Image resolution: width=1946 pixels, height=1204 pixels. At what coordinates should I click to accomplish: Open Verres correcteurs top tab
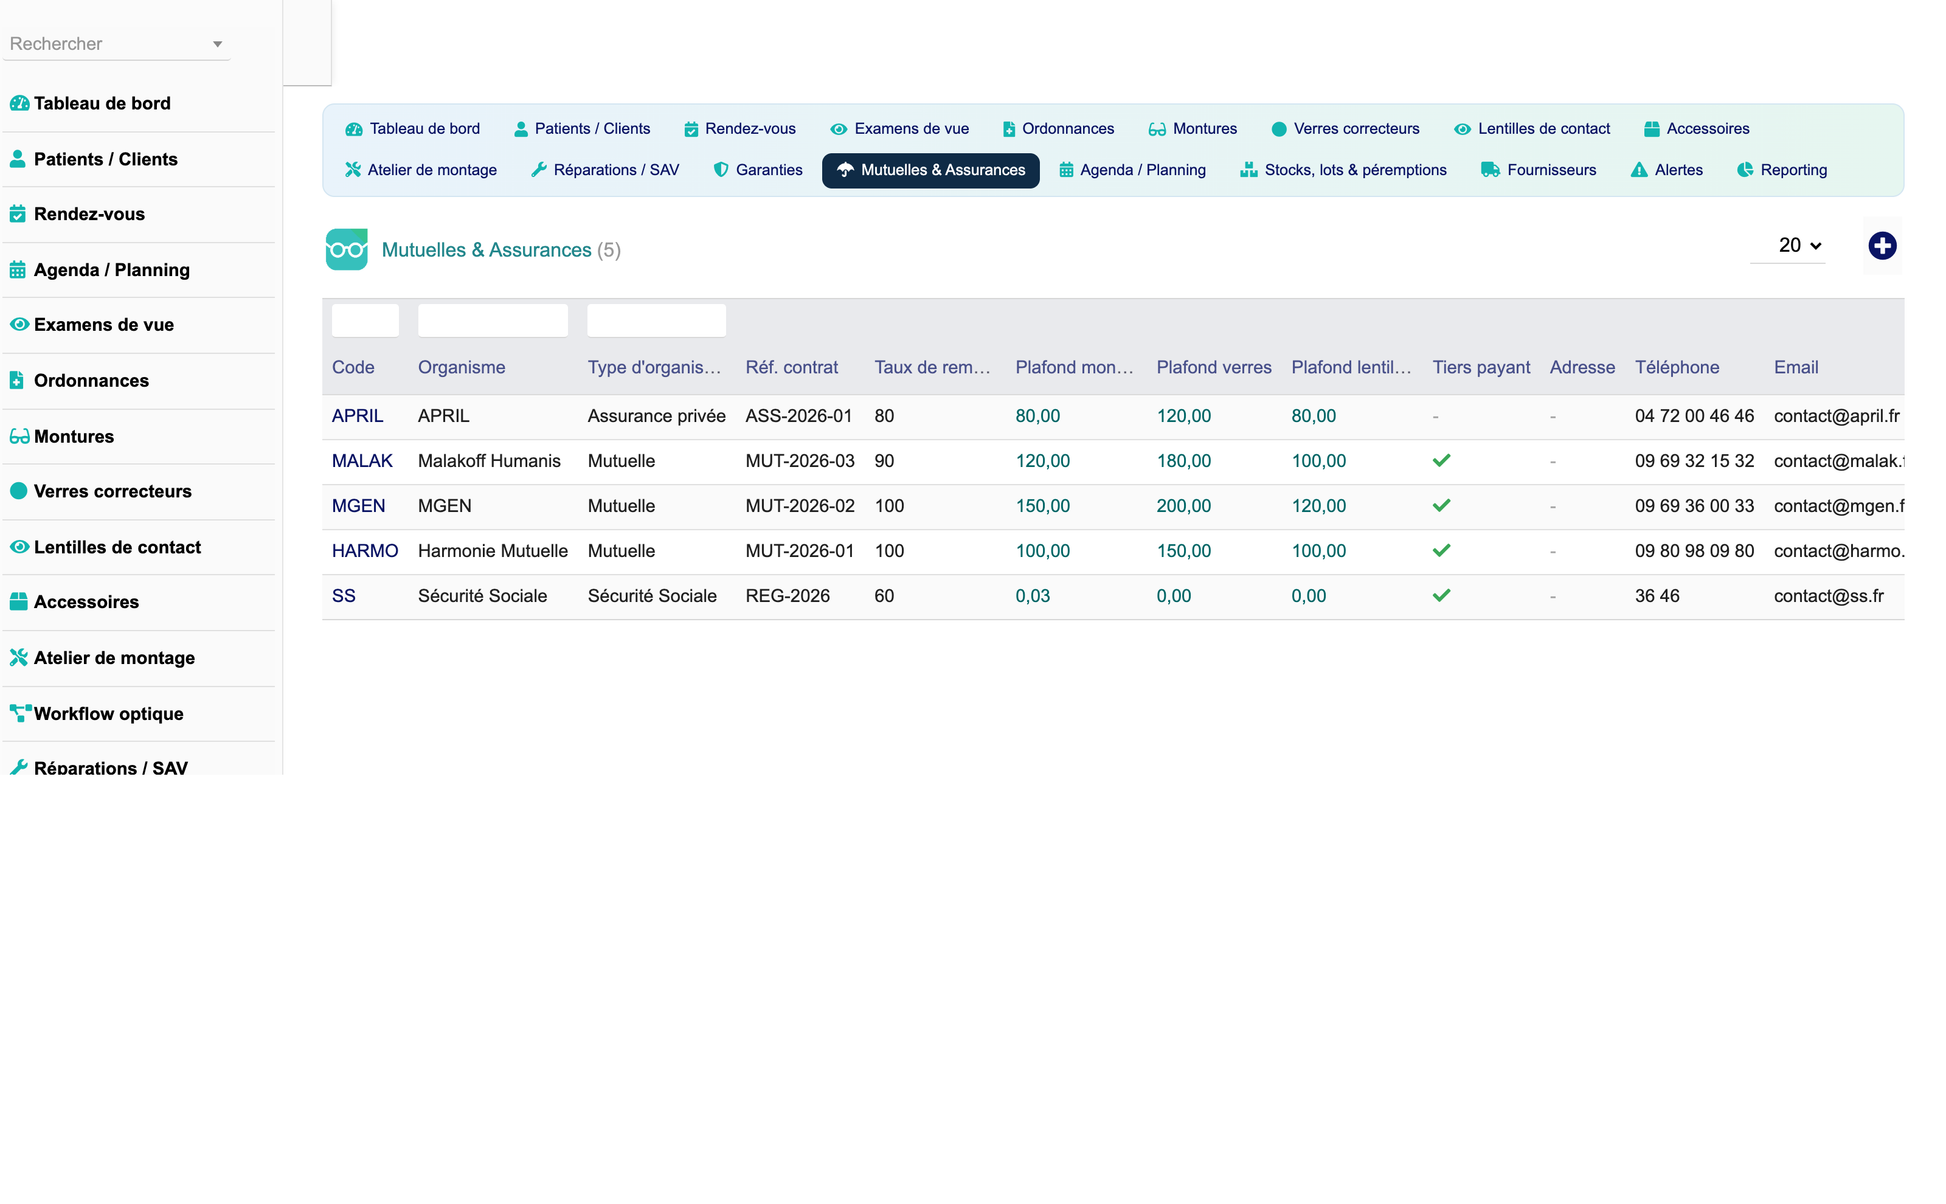tap(1345, 129)
